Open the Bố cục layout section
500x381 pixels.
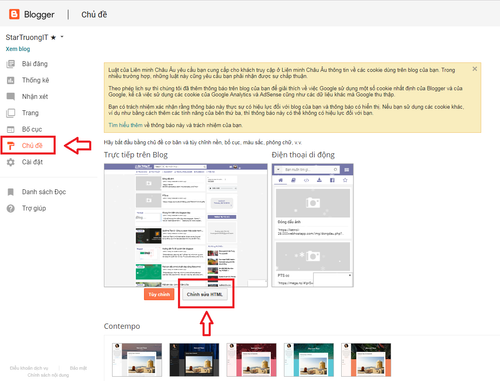point(32,129)
